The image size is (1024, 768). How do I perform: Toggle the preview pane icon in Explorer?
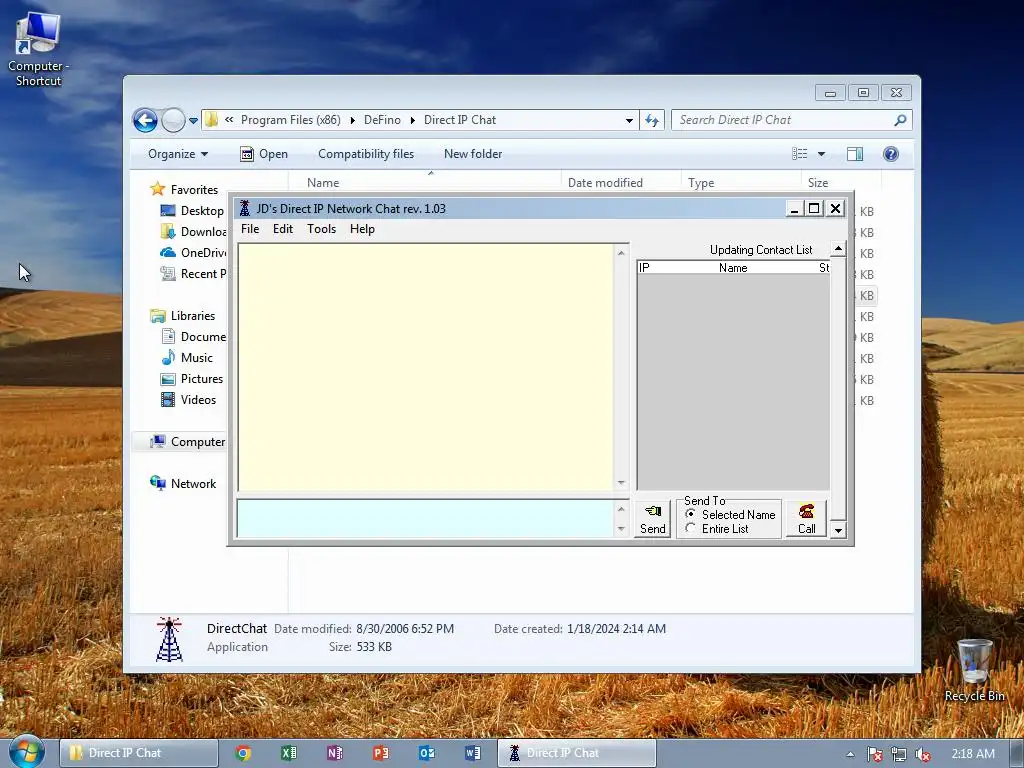[x=854, y=154]
